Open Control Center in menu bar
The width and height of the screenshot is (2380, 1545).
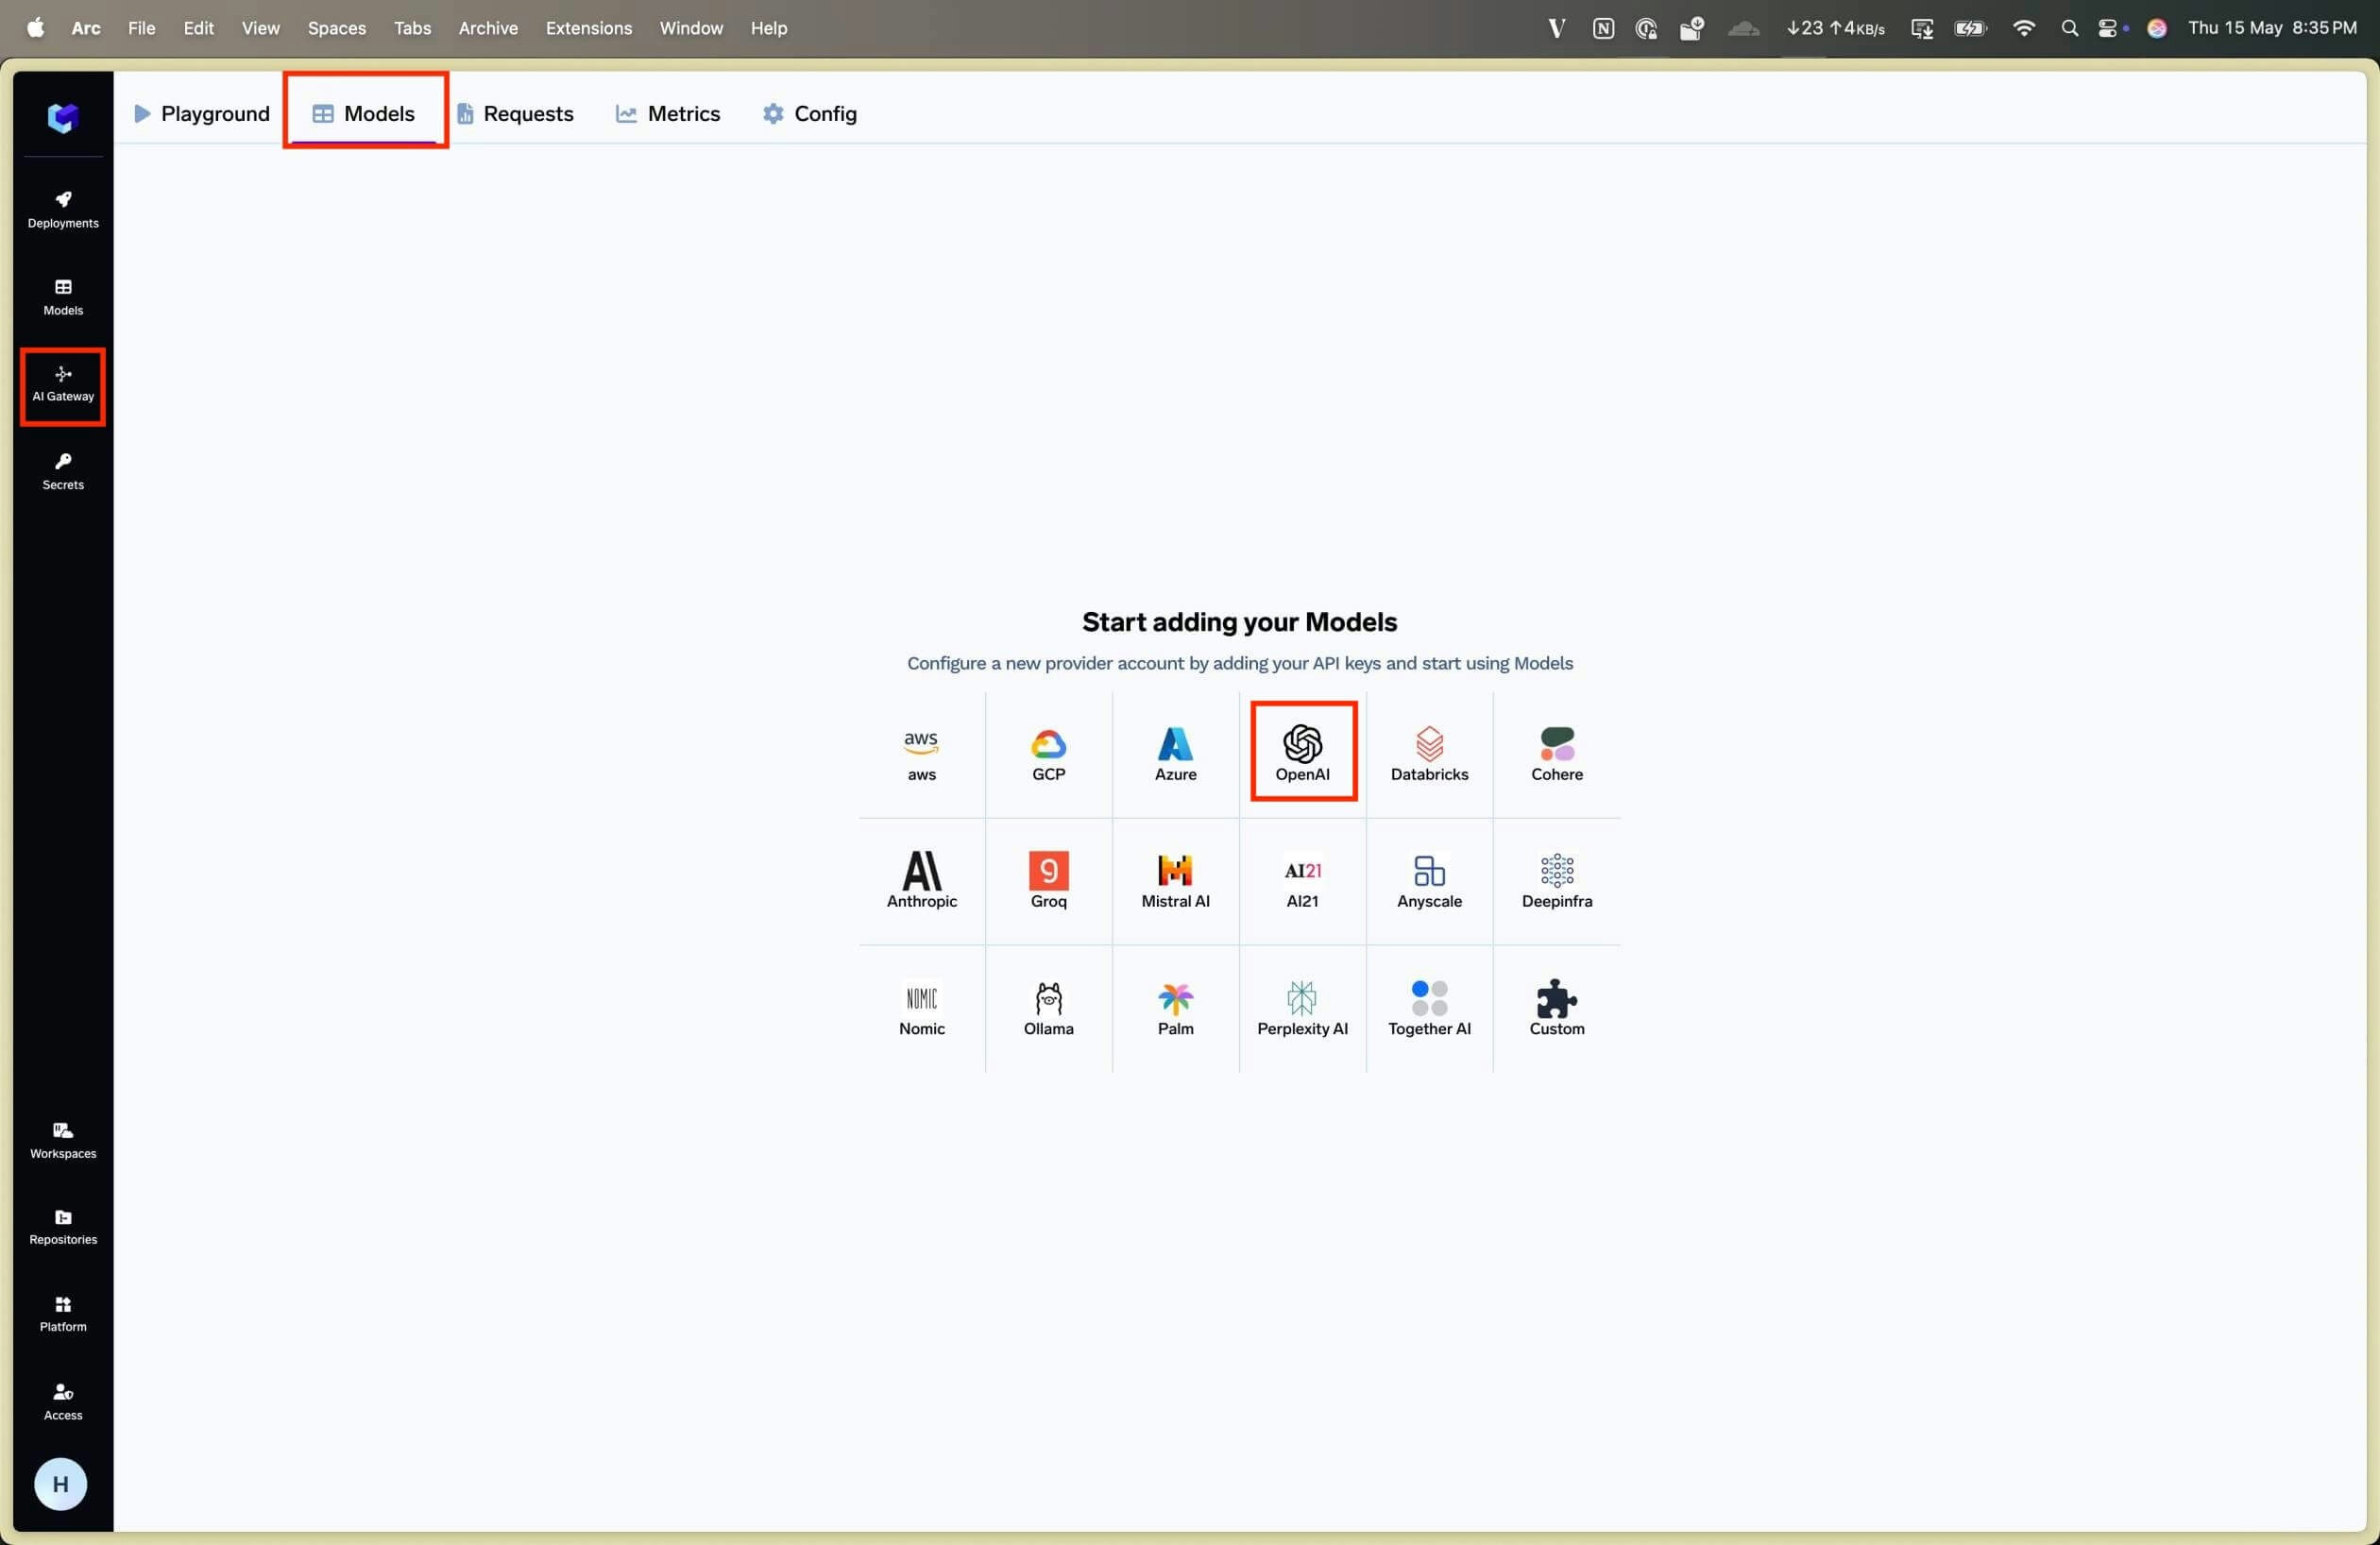pyautogui.click(x=2108, y=28)
